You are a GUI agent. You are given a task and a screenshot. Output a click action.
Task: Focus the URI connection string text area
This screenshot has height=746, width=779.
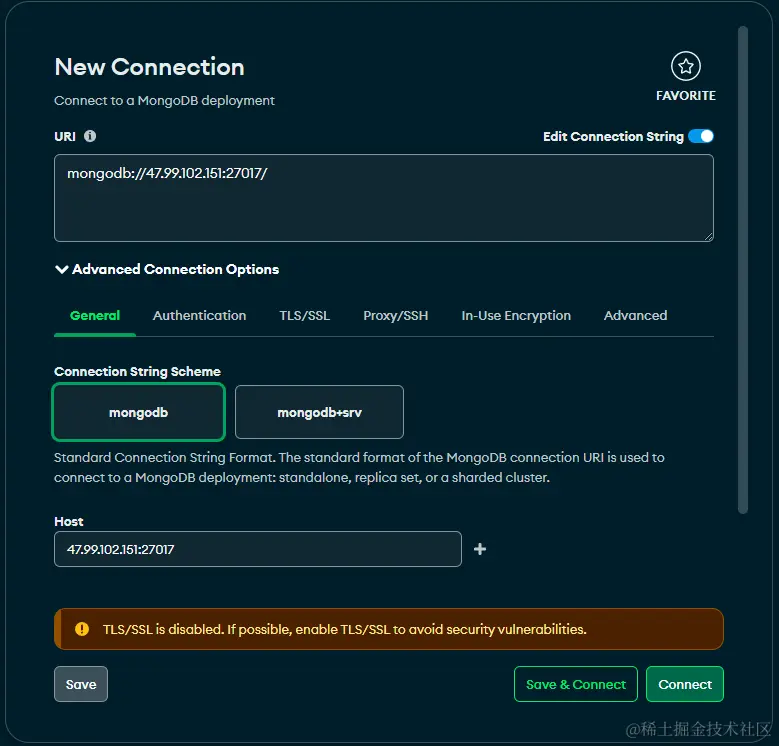click(x=384, y=198)
